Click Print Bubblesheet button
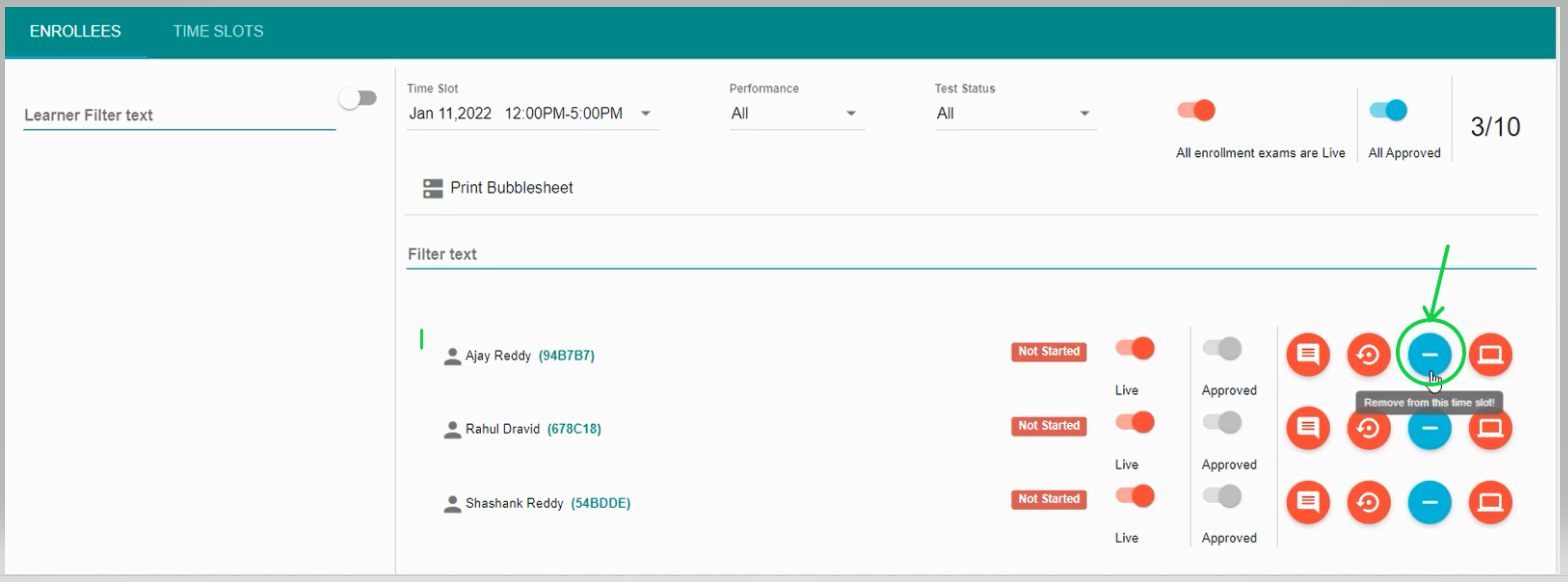 point(498,188)
